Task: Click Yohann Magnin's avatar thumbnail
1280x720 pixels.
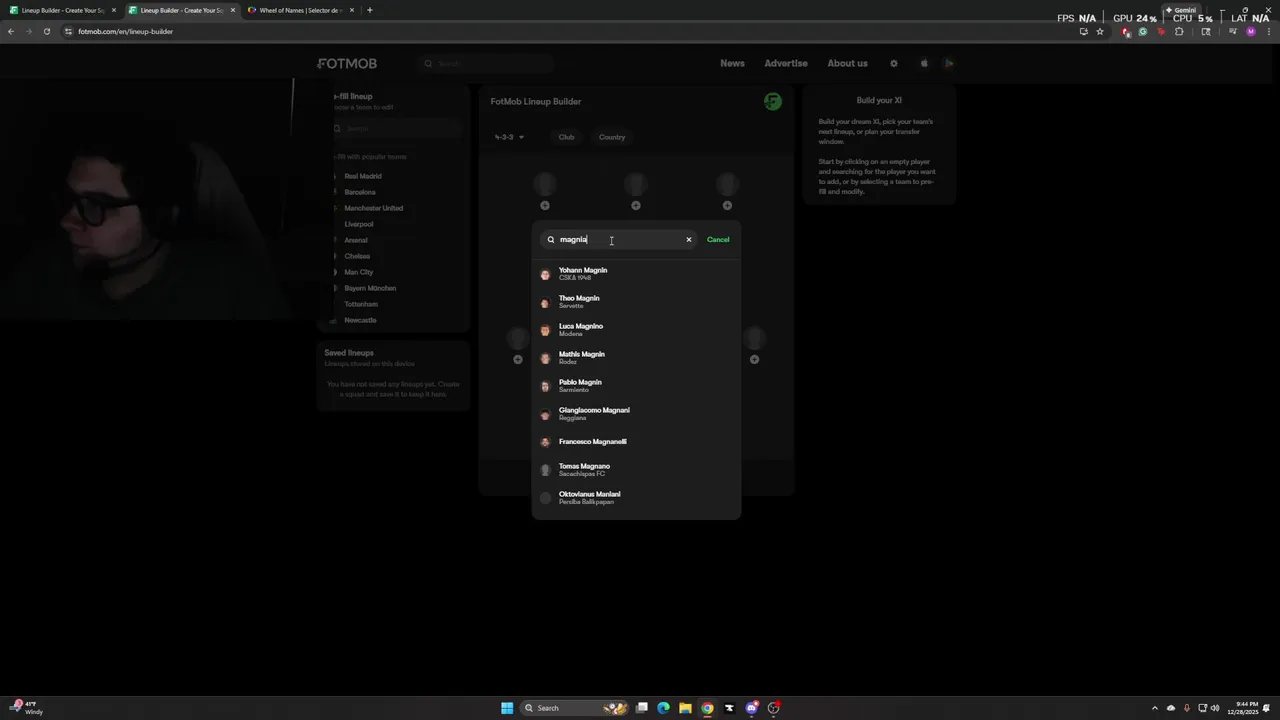Action: (x=545, y=274)
